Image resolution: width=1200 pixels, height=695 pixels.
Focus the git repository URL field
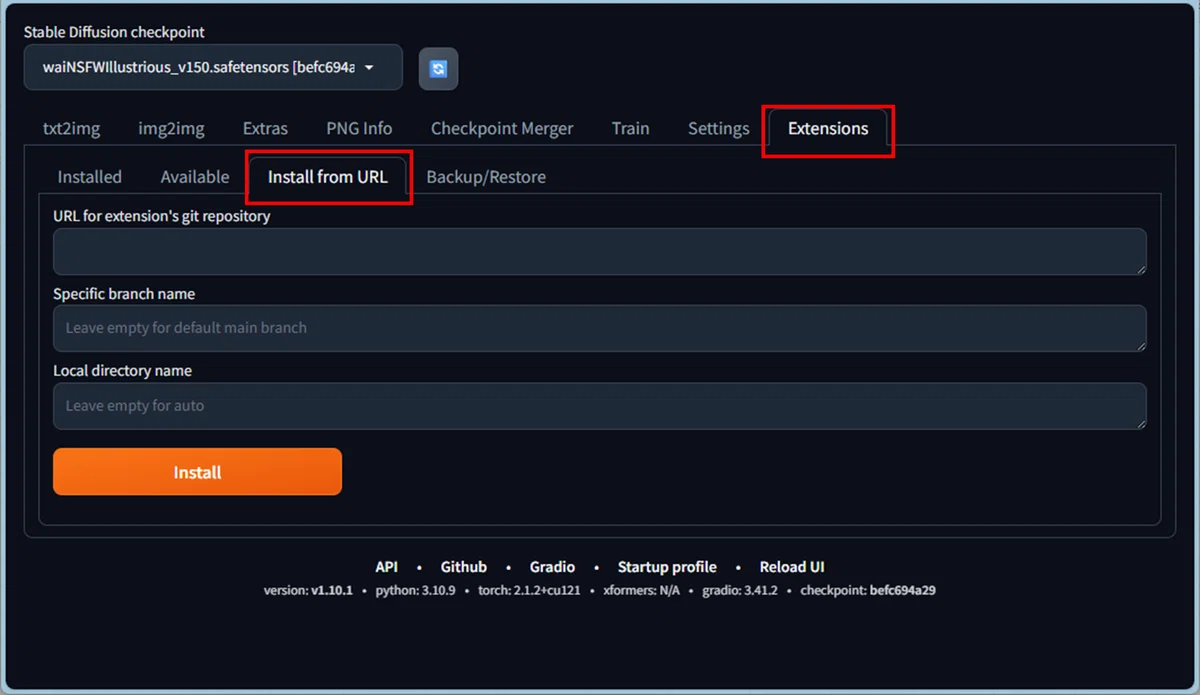[x=600, y=251]
